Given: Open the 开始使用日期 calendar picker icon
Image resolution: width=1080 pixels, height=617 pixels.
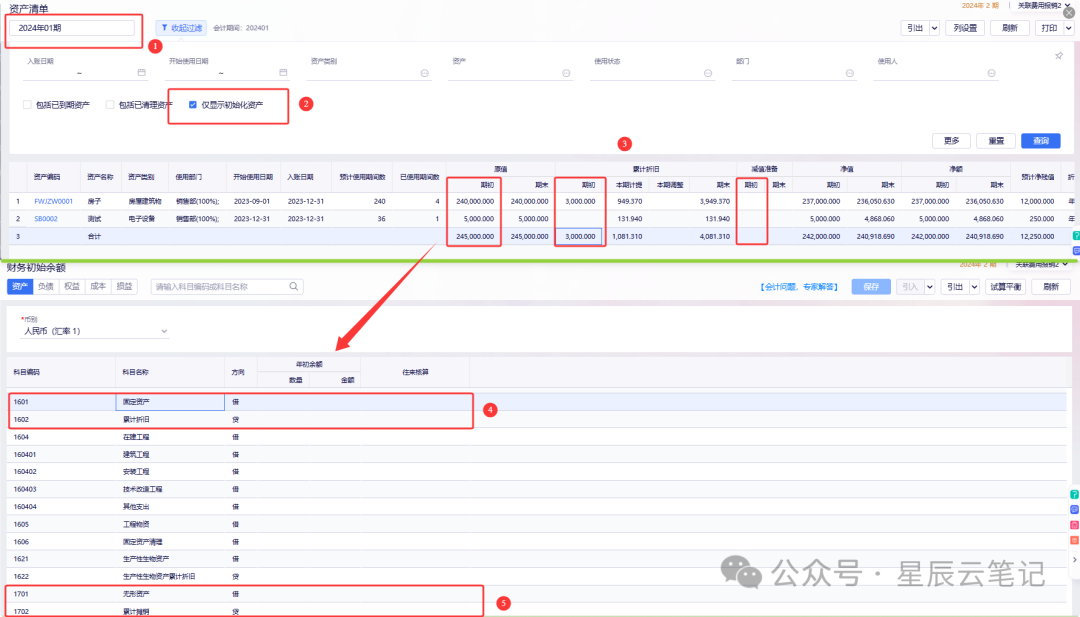Looking at the screenshot, I should [283, 72].
